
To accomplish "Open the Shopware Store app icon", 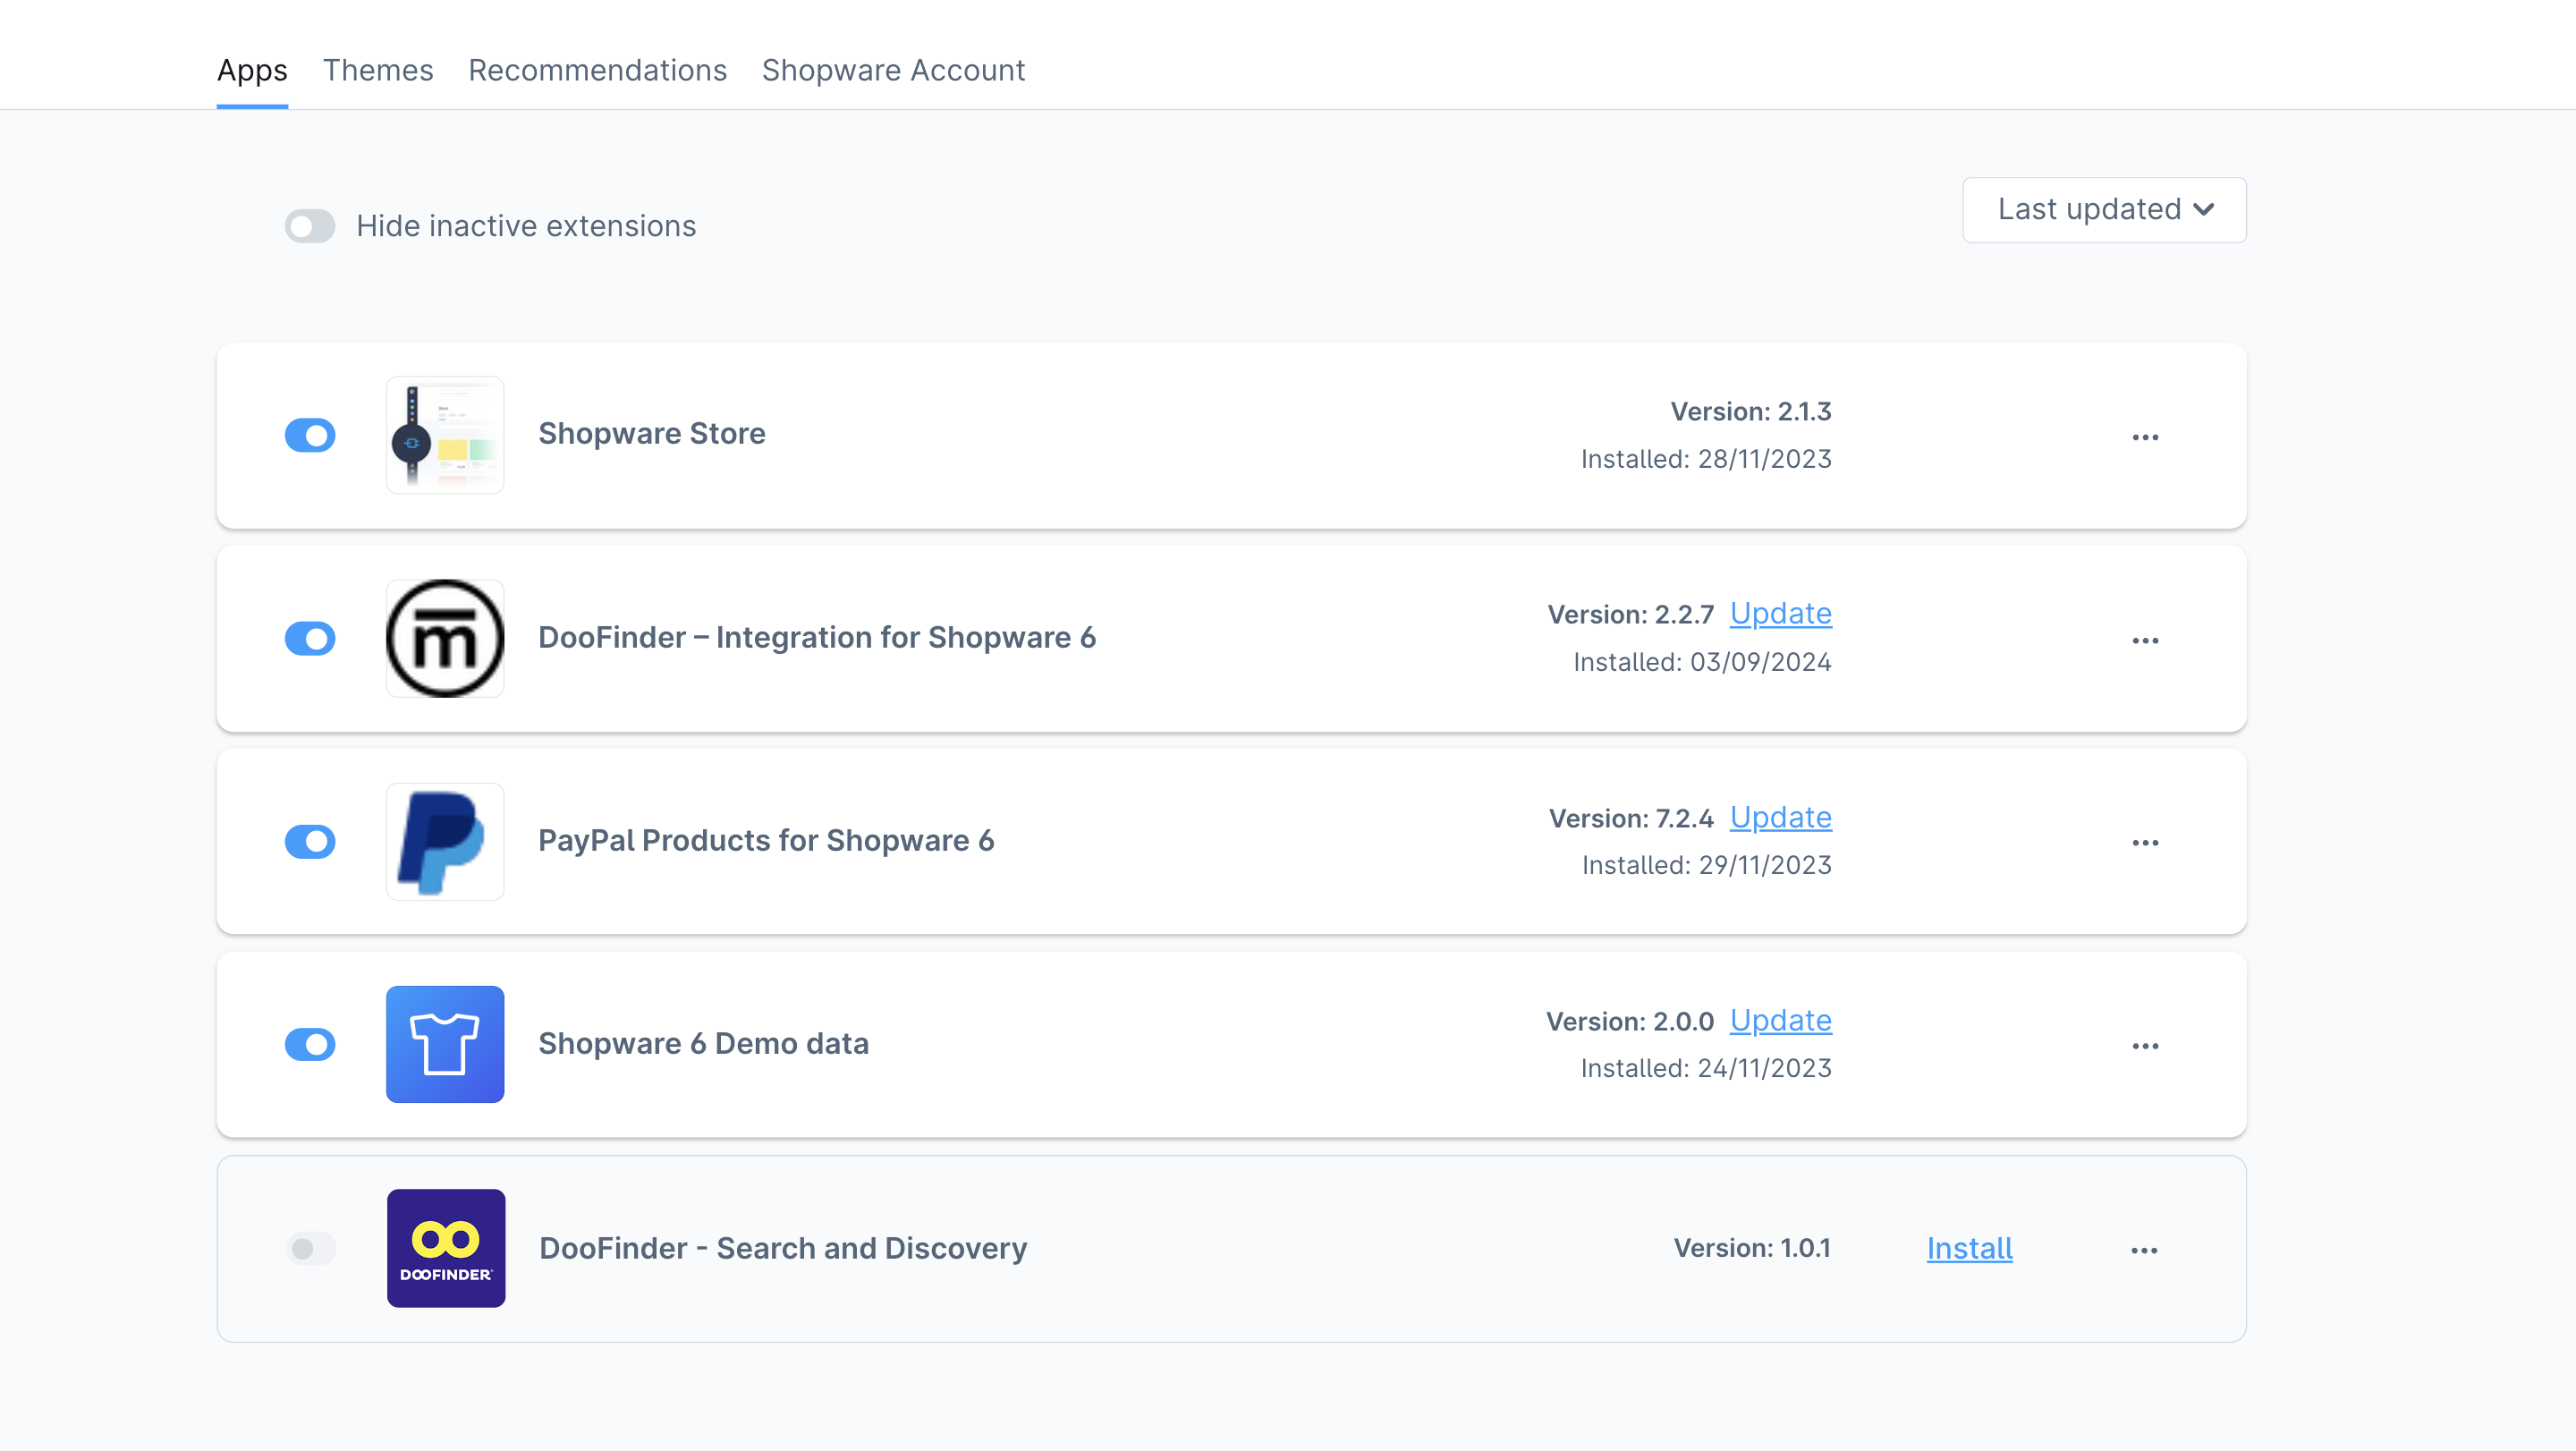I will pyautogui.click(x=445, y=435).
